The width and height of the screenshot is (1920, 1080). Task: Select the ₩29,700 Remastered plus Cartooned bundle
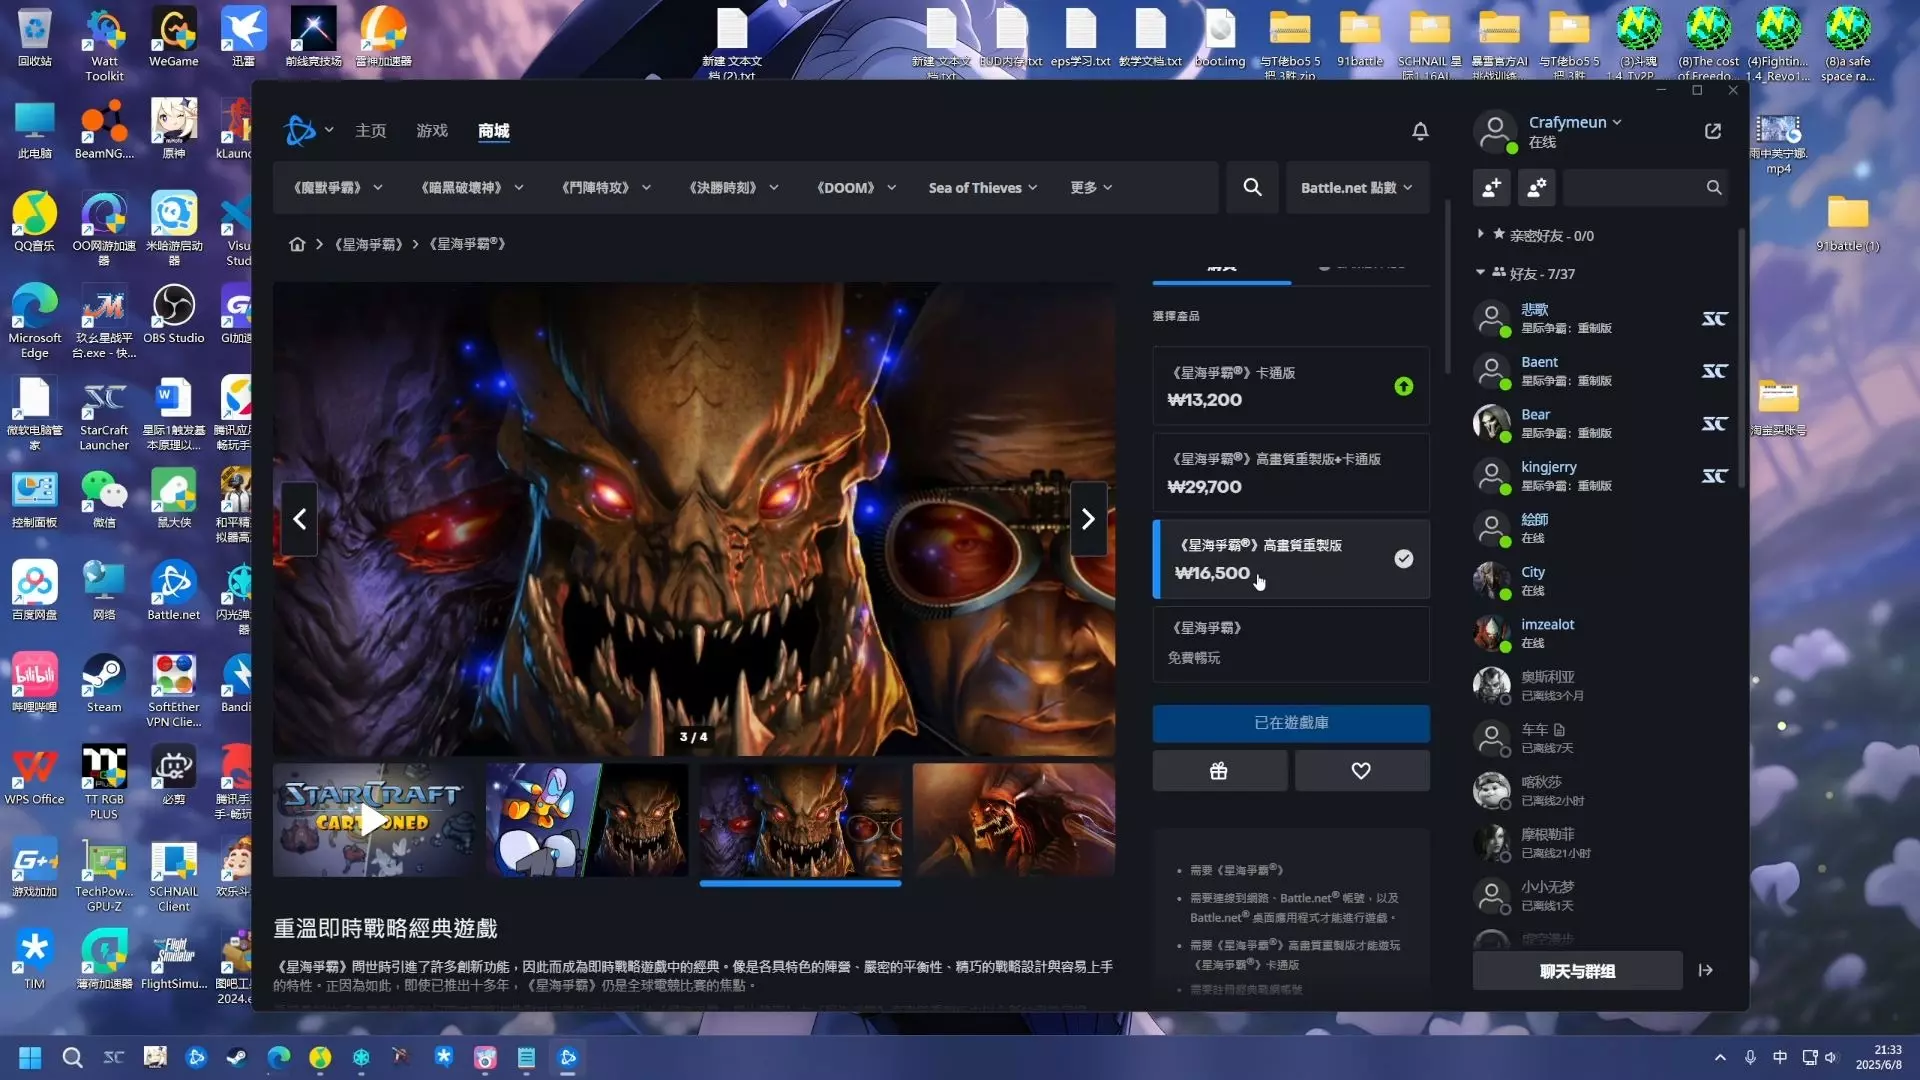click(1290, 473)
